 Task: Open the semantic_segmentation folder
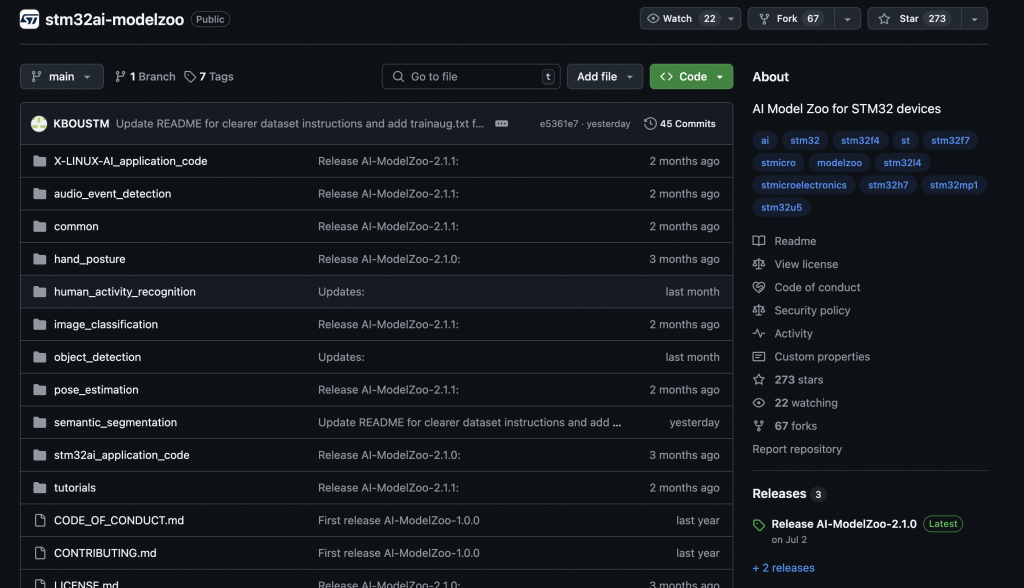click(116, 422)
